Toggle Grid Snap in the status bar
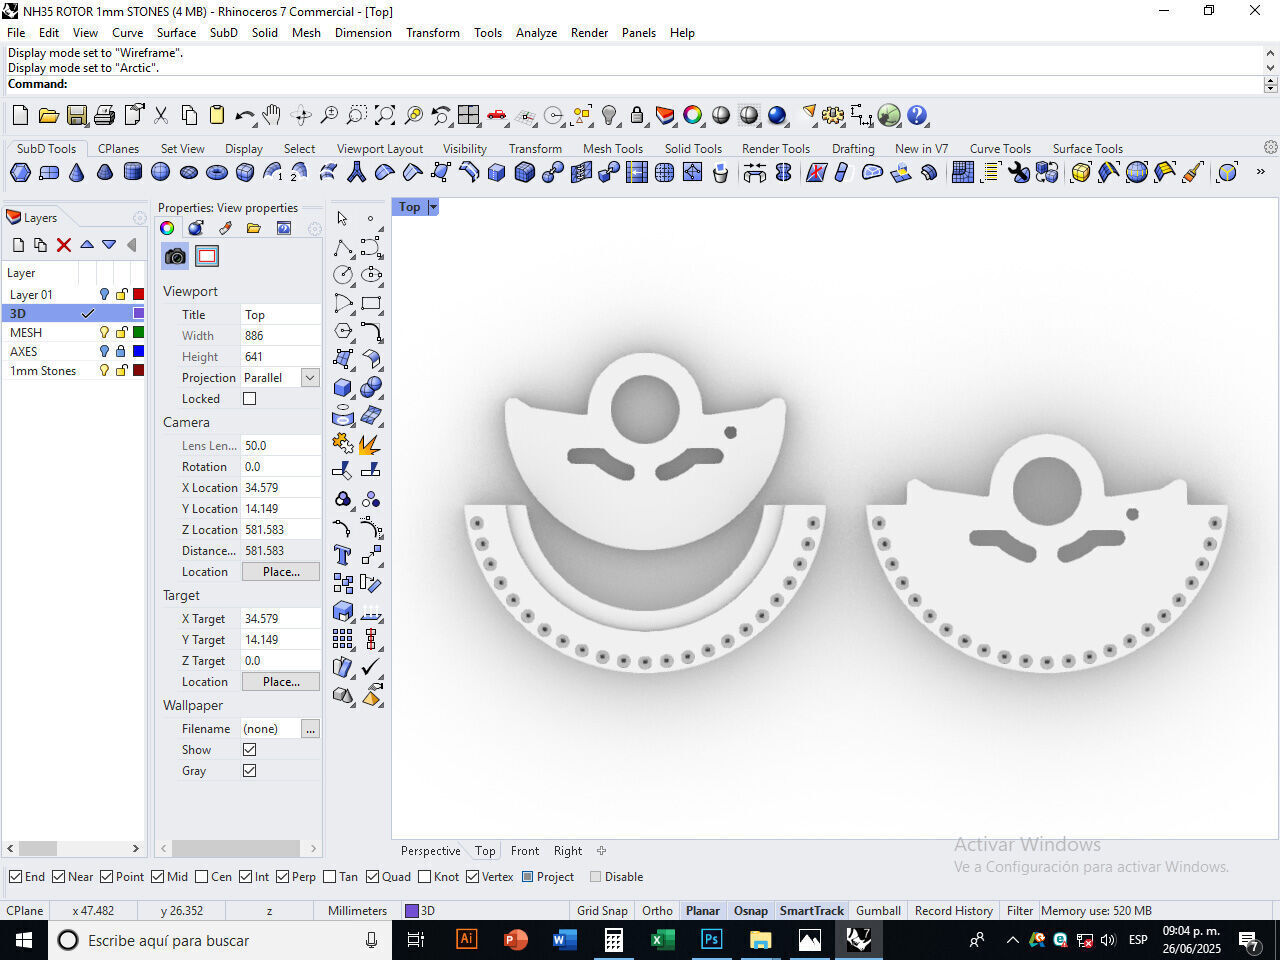The width and height of the screenshot is (1280, 960). point(602,911)
